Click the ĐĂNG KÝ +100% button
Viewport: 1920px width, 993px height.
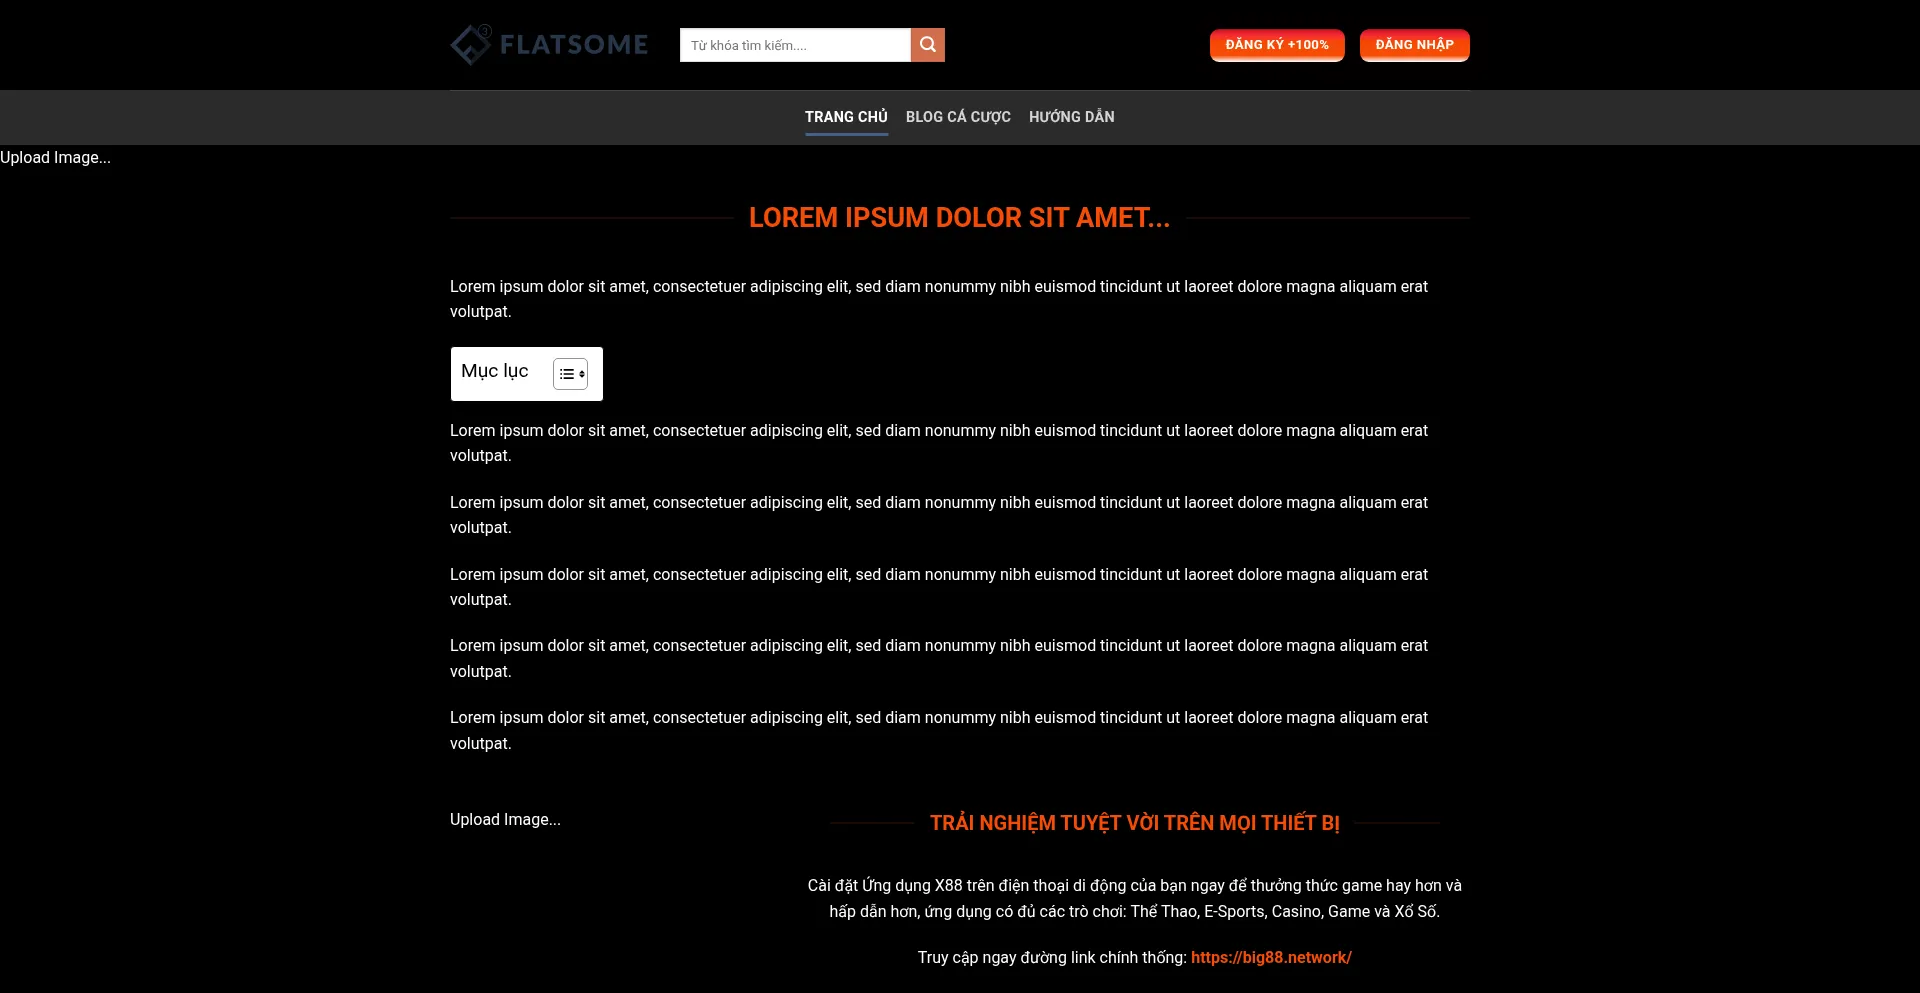1277,45
